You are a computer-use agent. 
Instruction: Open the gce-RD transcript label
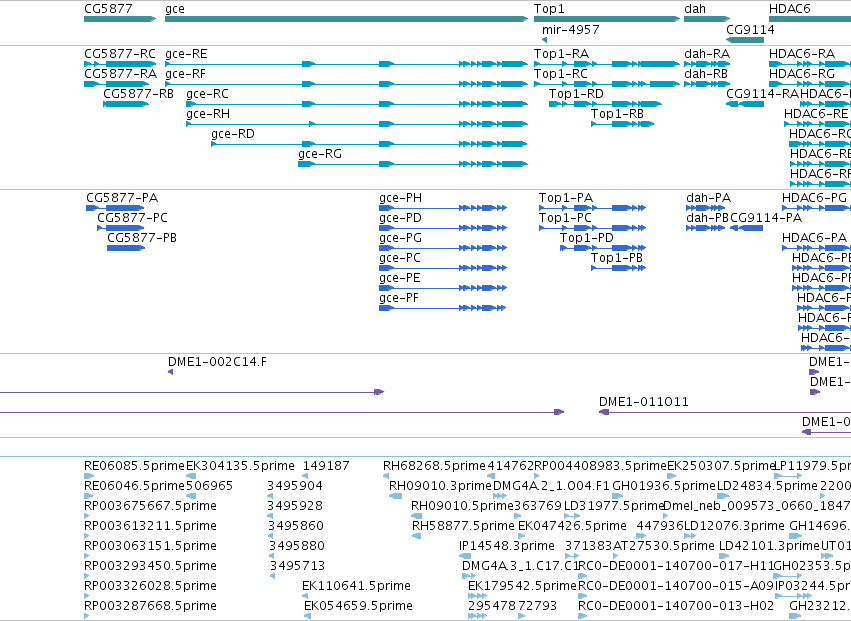click(x=233, y=135)
